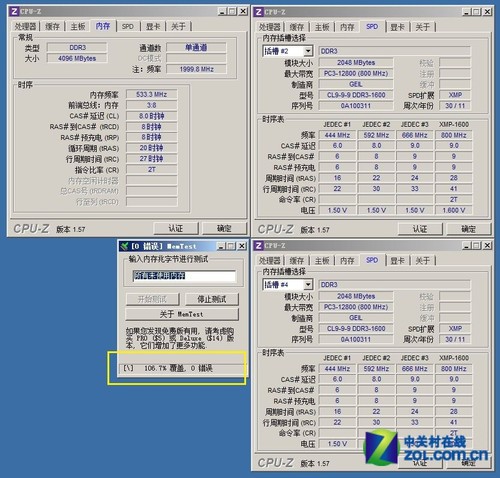Screen dimensions: 500x478
Task: Click the 1.600 V XMP voltage in slot #2
Action: click(x=454, y=210)
